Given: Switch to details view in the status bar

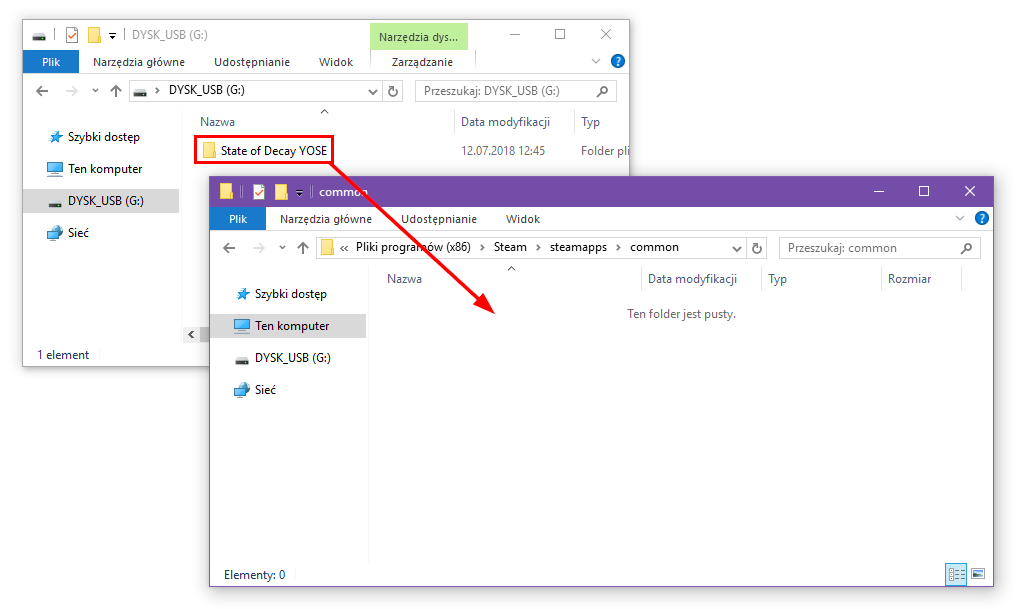Looking at the screenshot, I should click(956, 574).
